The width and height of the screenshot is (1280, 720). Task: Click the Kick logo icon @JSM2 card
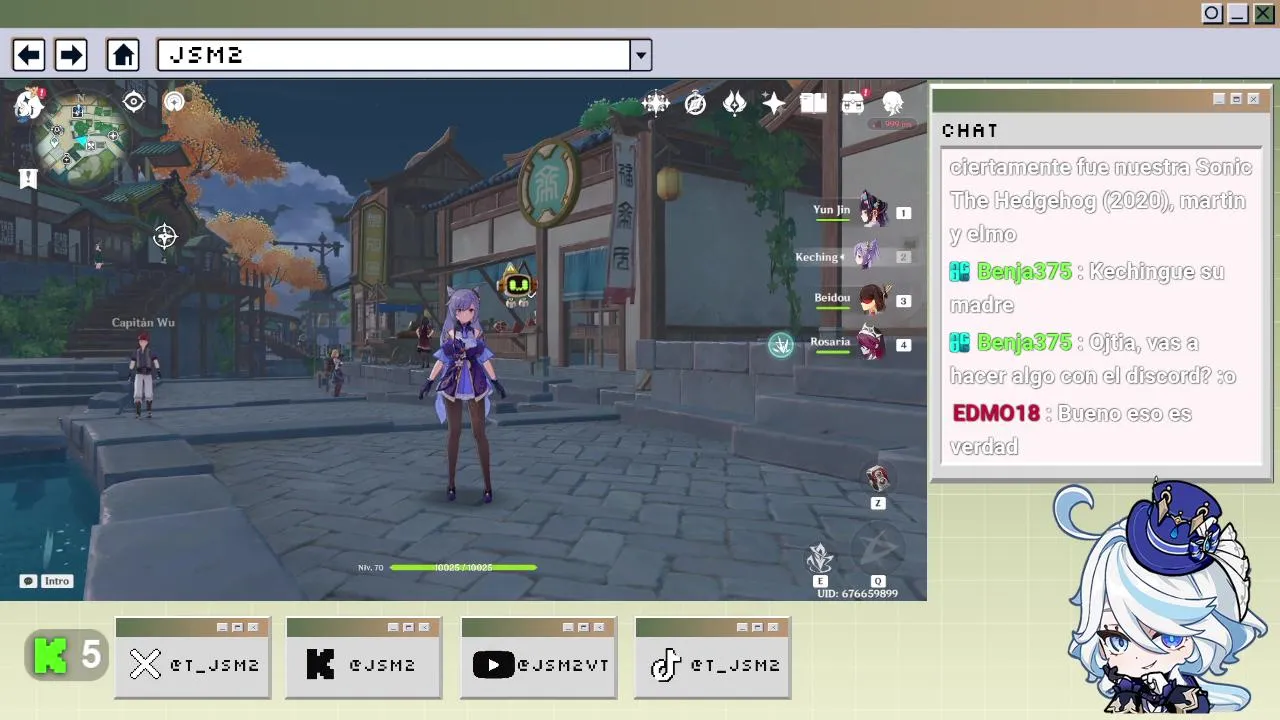[x=320, y=665]
